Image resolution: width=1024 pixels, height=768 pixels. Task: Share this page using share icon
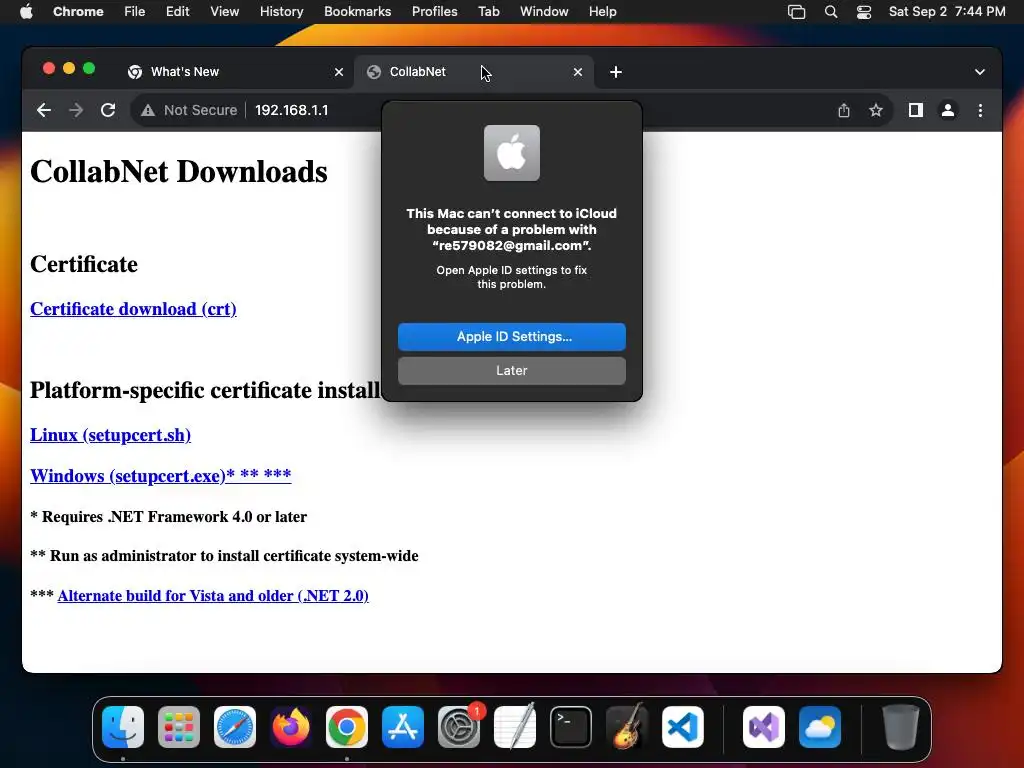point(844,110)
